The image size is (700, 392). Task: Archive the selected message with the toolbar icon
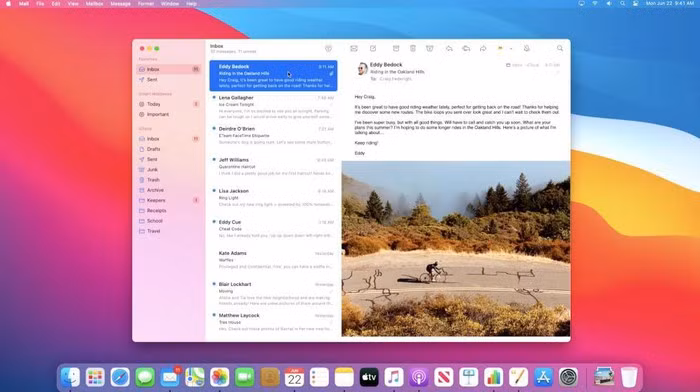coord(396,48)
